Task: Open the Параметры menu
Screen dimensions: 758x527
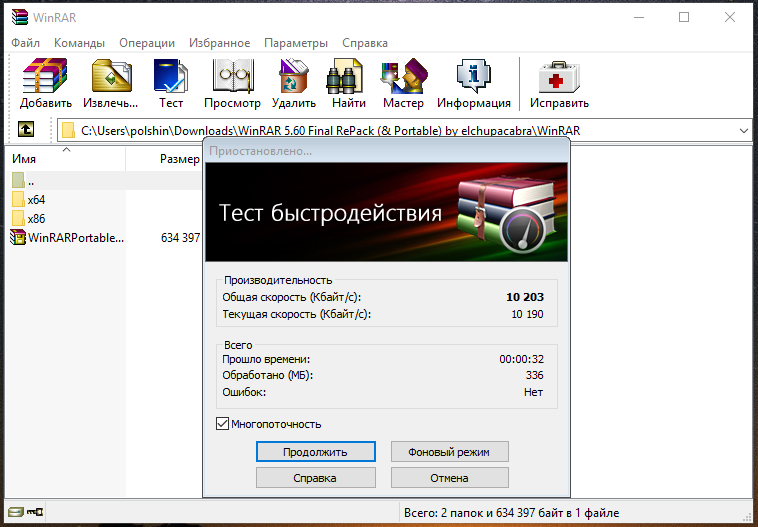Action: click(x=296, y=43)
